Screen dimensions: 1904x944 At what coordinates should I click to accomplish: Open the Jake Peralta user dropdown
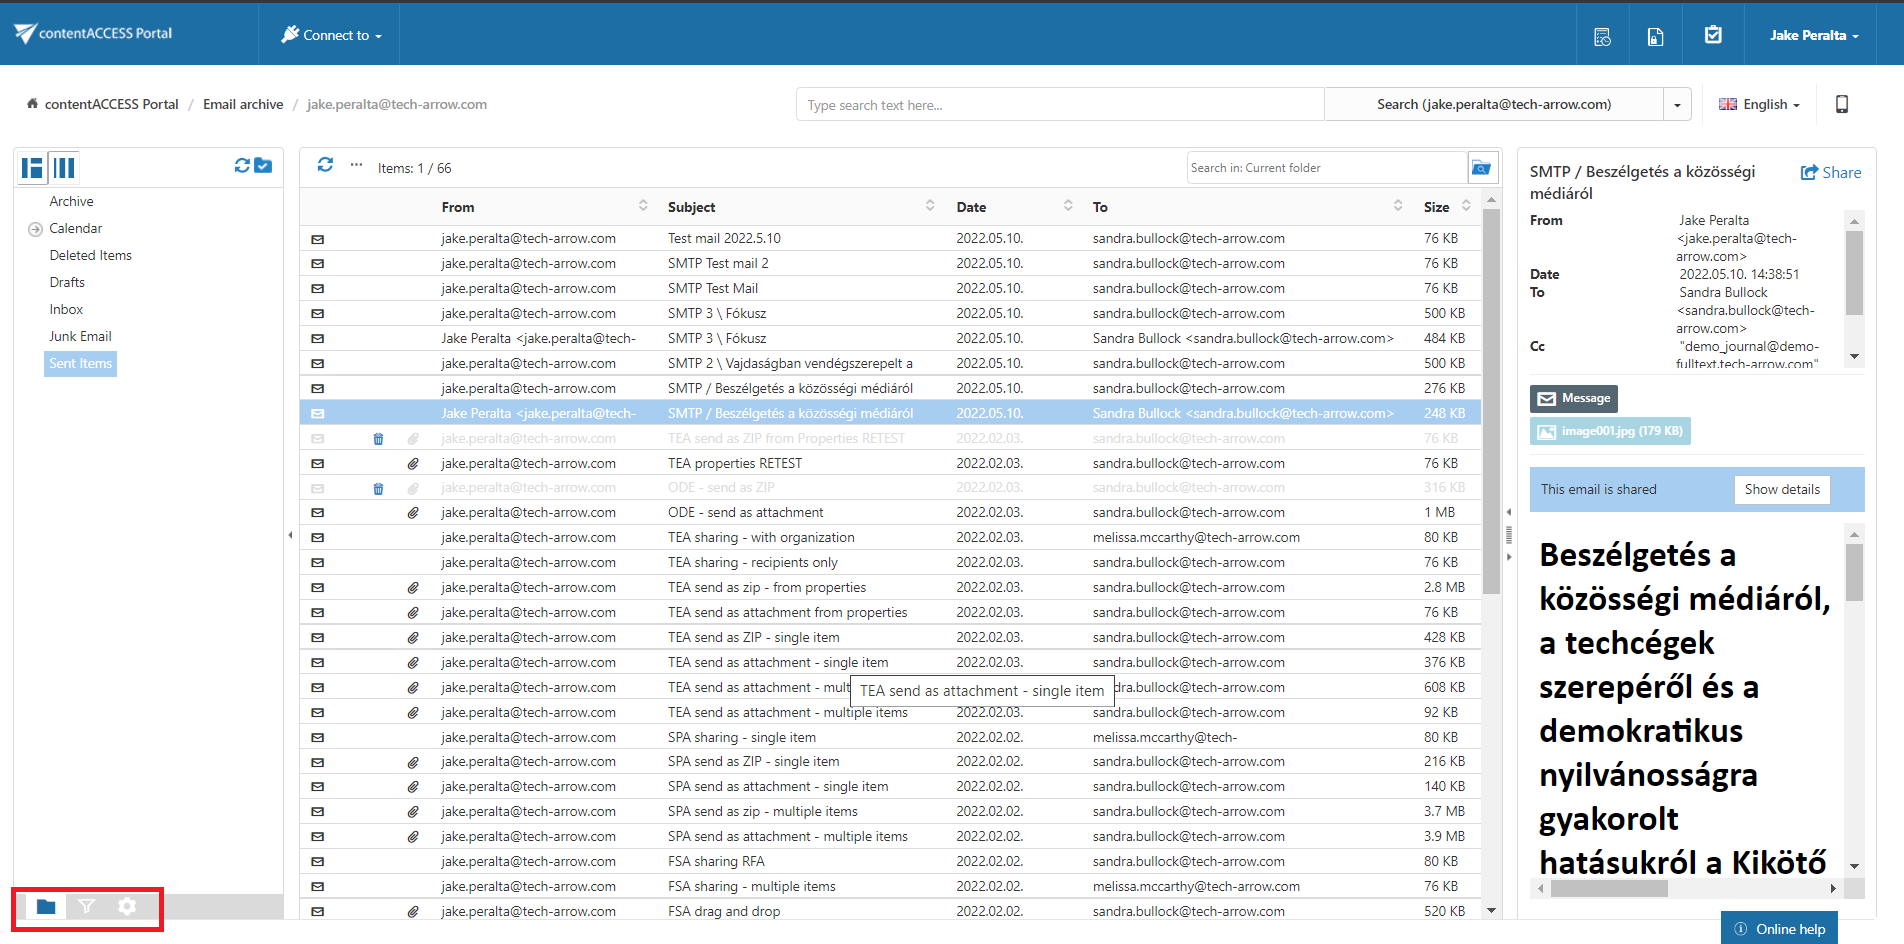(x=1813, y=35)
